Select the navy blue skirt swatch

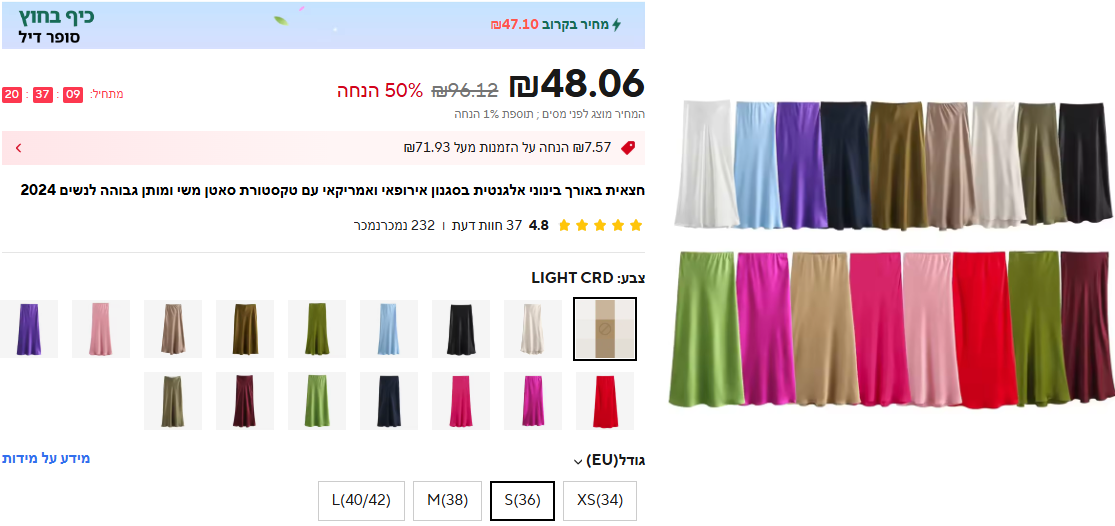tap(388, 401)
